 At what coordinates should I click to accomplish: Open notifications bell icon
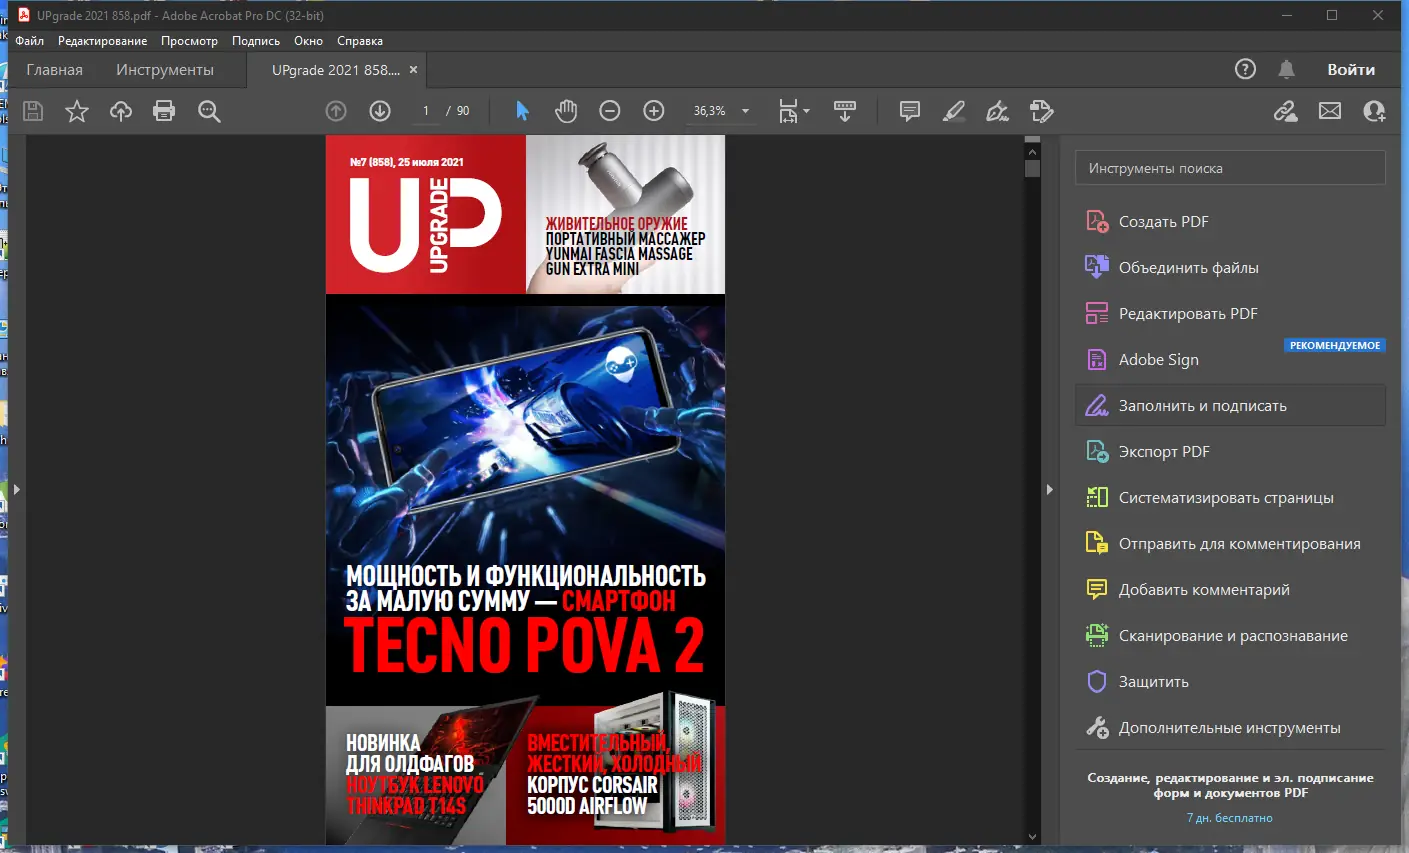[1287, 69]
